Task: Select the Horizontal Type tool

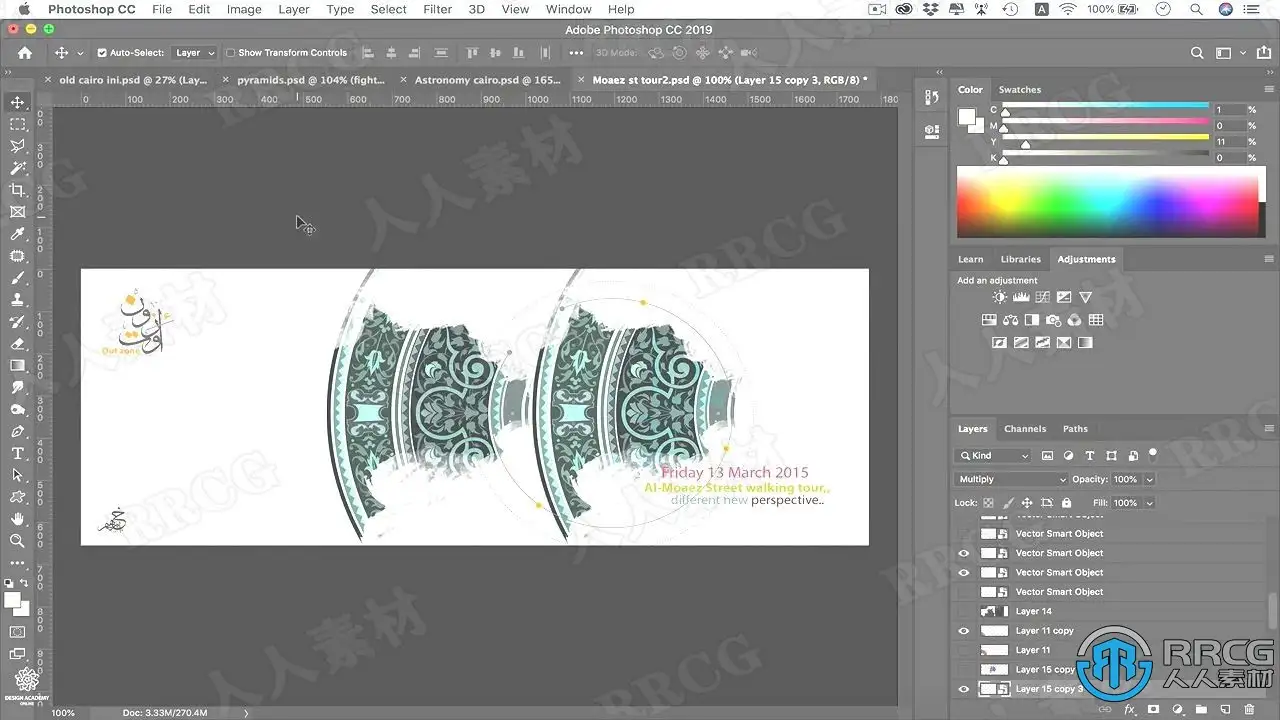Action: (x=18, y=454)
